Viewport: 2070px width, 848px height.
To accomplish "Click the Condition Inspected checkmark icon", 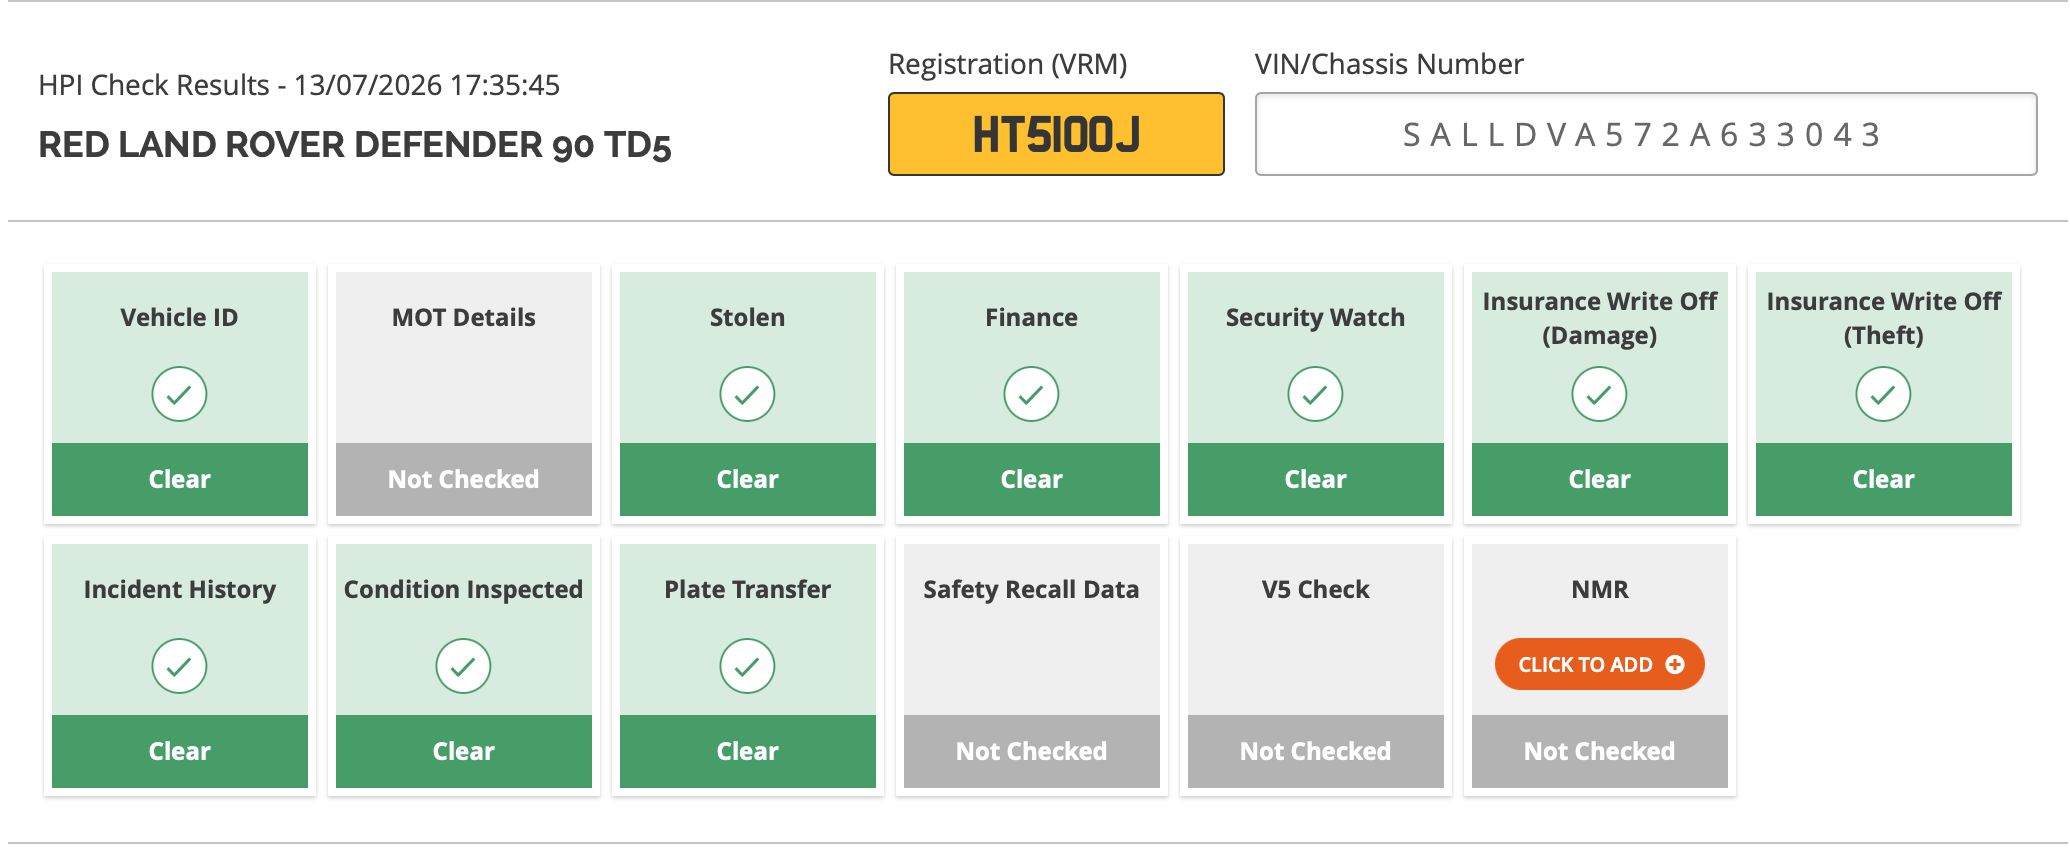I will pos(463,666).
